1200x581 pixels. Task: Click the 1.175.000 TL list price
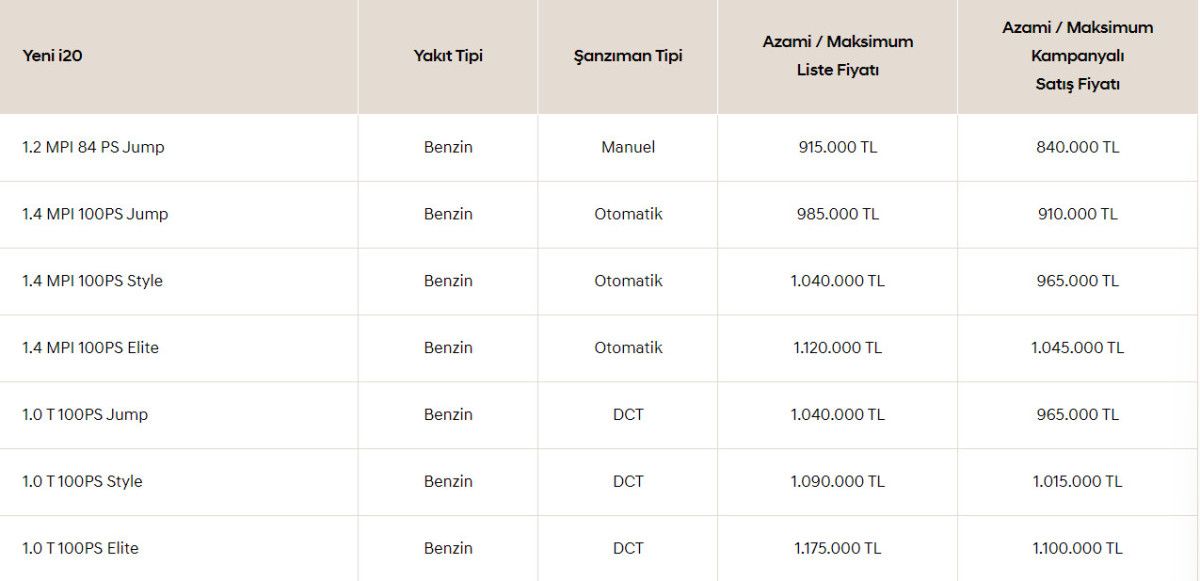tap(838, 549)
